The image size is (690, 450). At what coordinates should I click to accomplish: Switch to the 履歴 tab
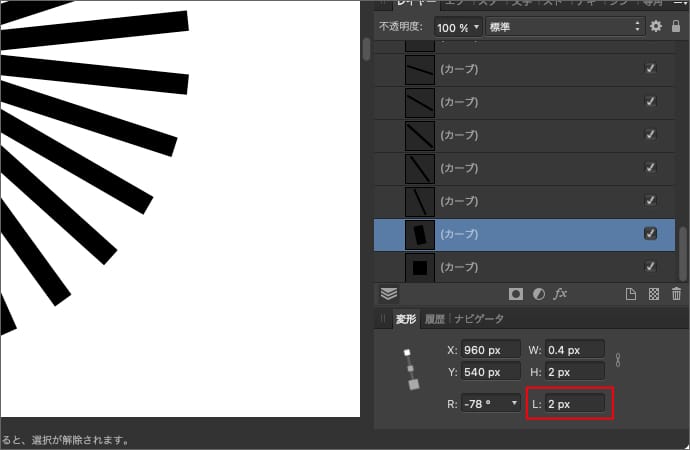(434, 319)
